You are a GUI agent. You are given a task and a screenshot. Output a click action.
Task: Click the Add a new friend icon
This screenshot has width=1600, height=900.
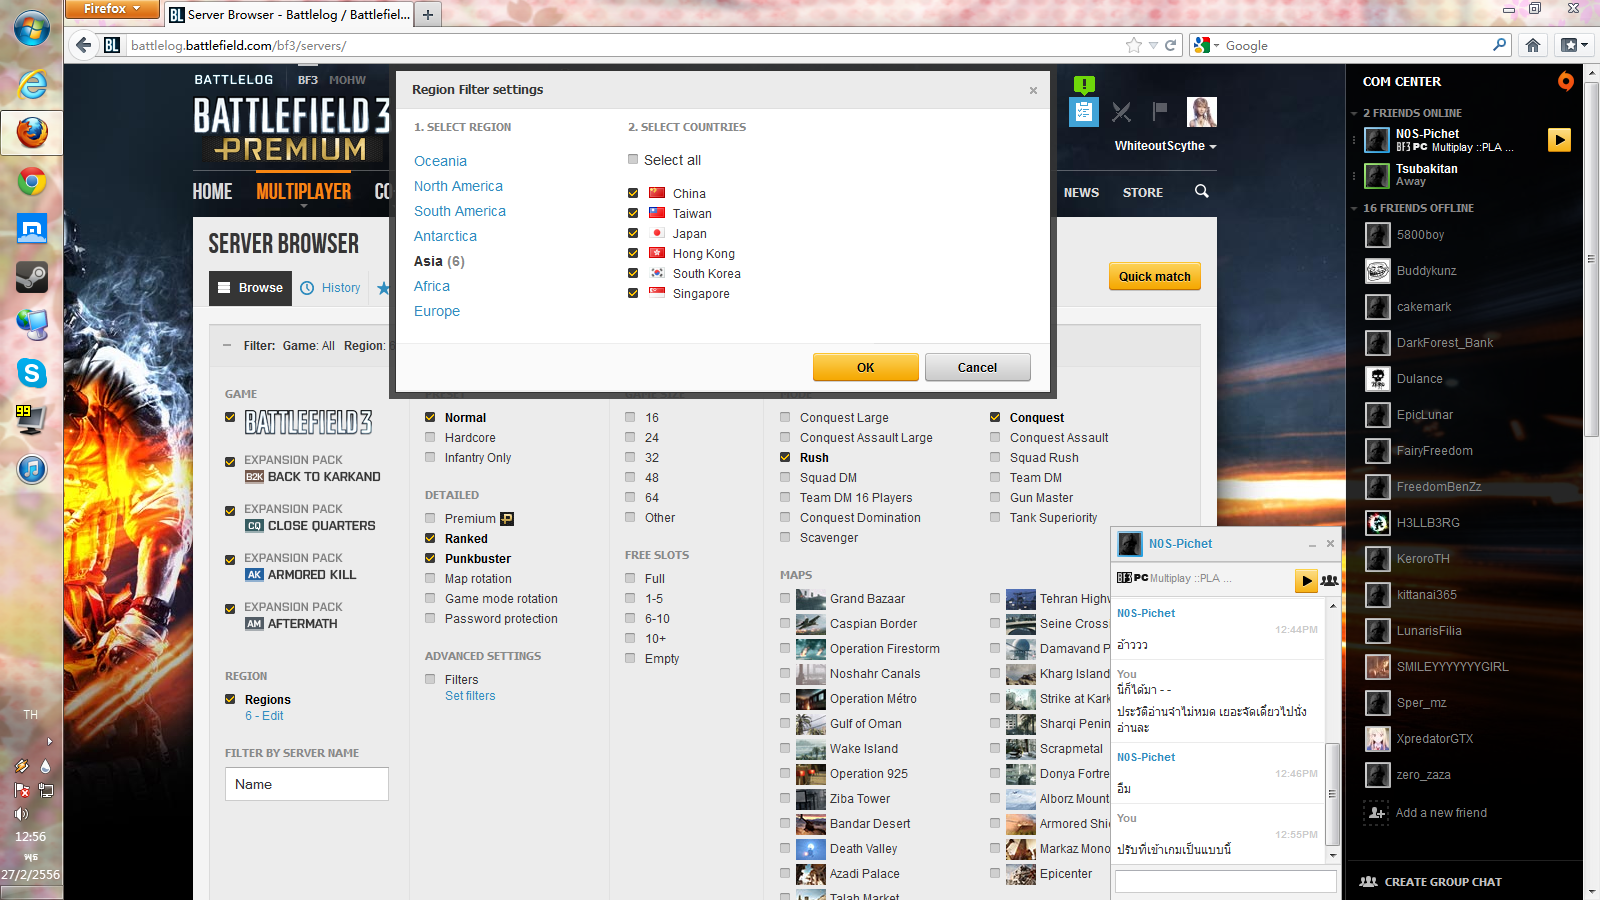coord(1377,813)
